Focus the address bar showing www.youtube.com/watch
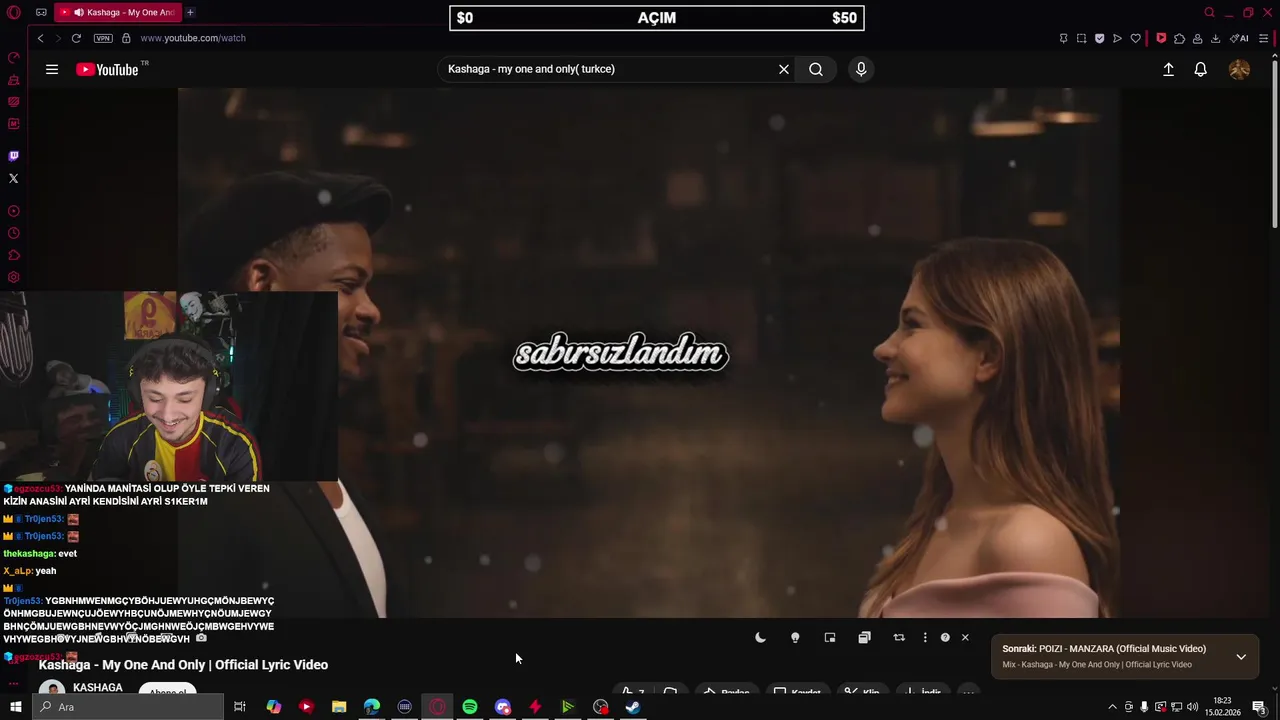 point(193,38)
